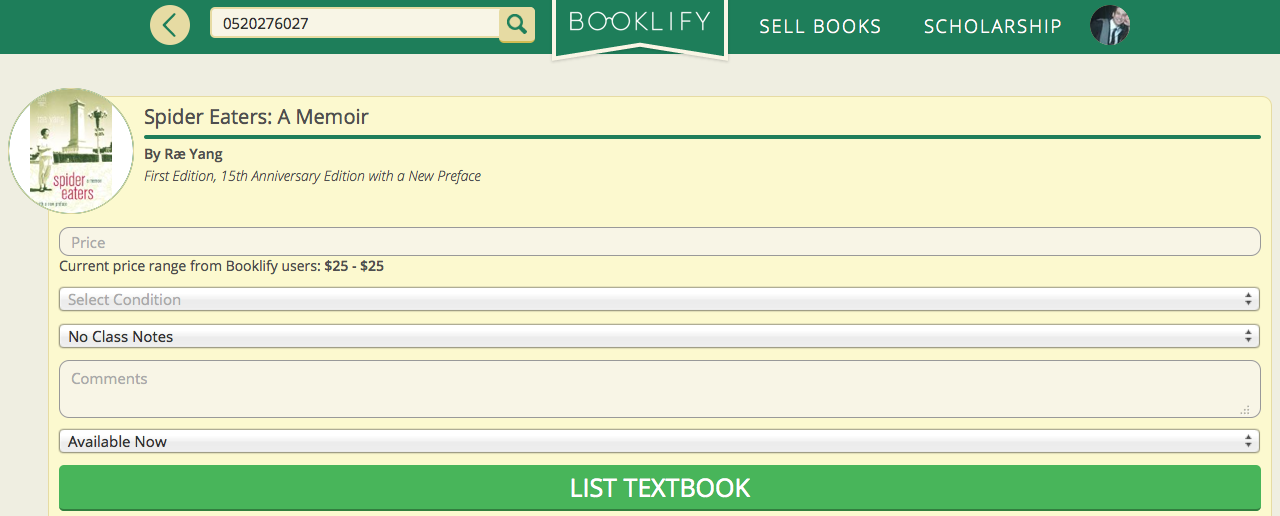Open the user profile avatar
The image size is (1280, 516).
[x=1109, y=25]
